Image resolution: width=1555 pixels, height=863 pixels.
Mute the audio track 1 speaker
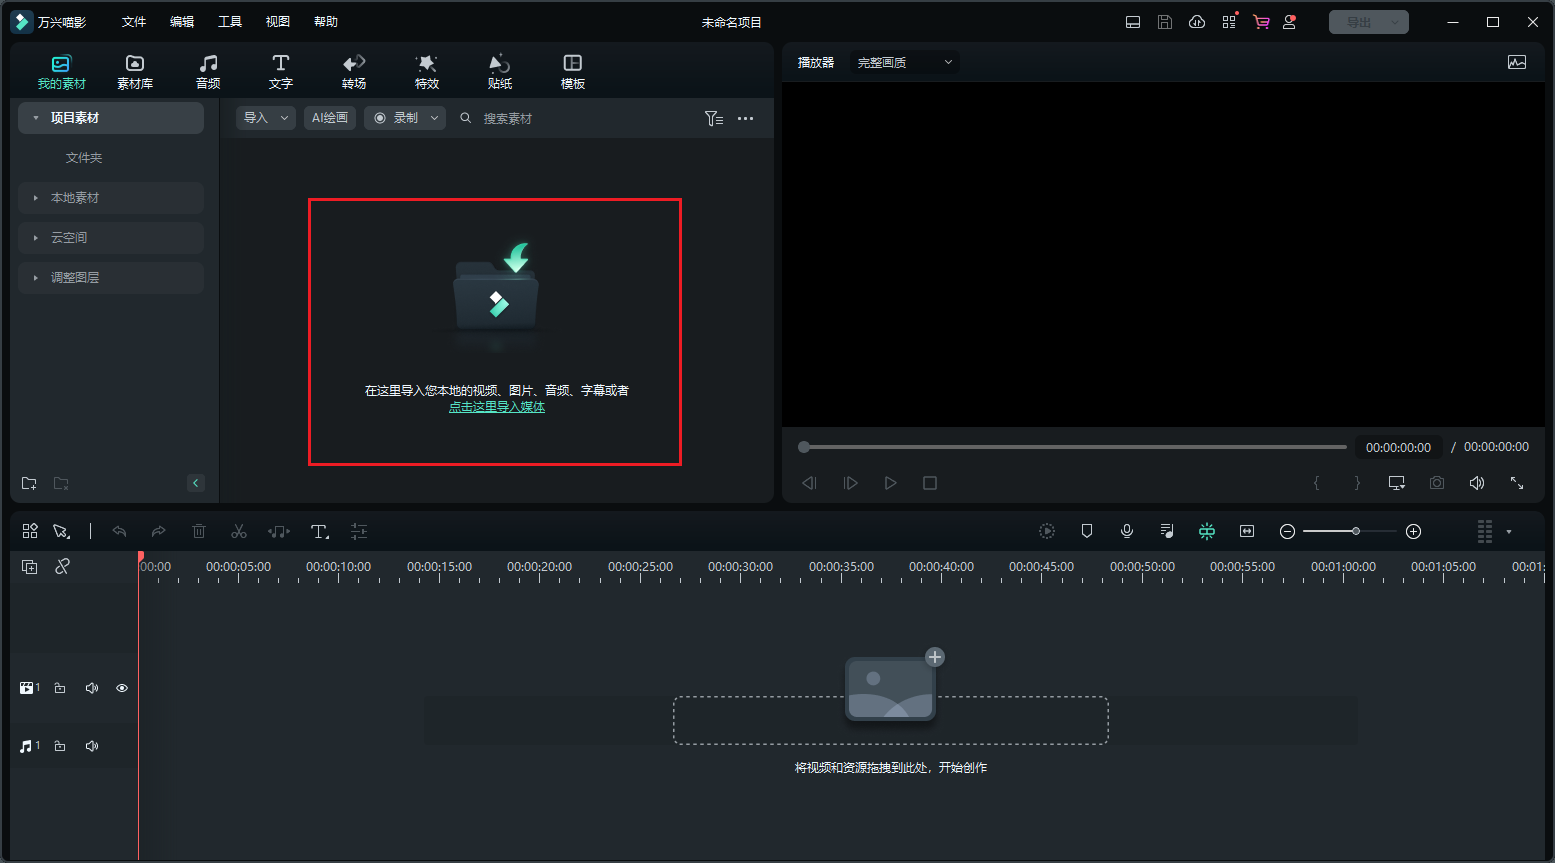coord(92,746)
